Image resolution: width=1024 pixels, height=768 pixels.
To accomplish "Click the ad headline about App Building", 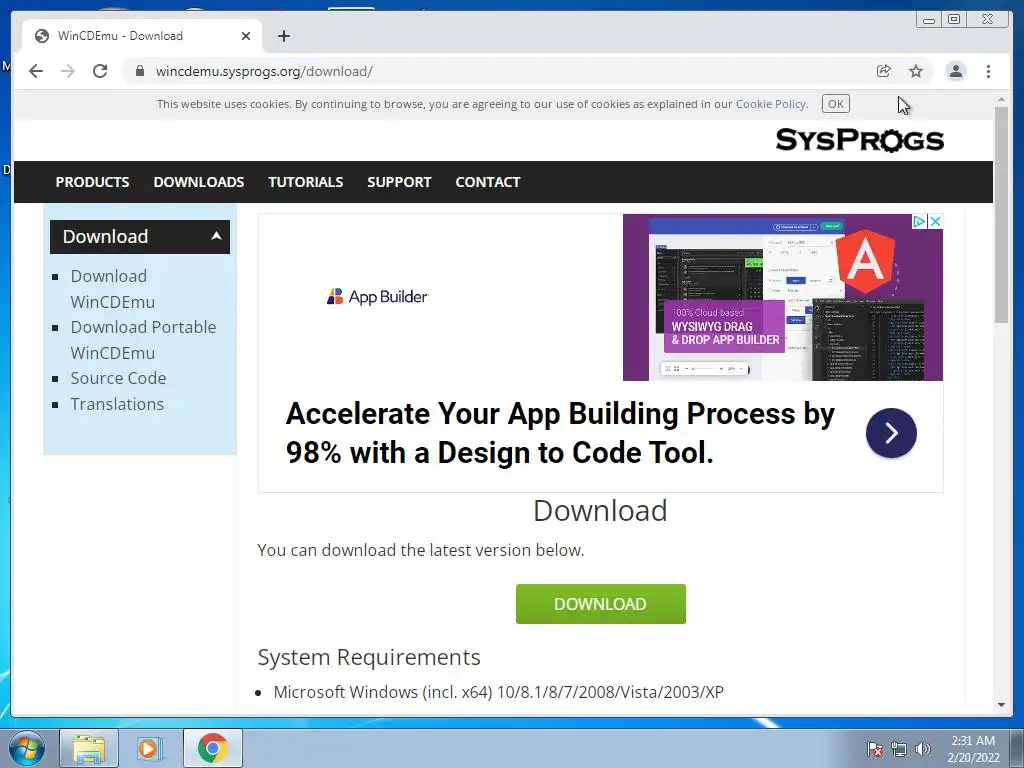I will (x=560, y=433).
